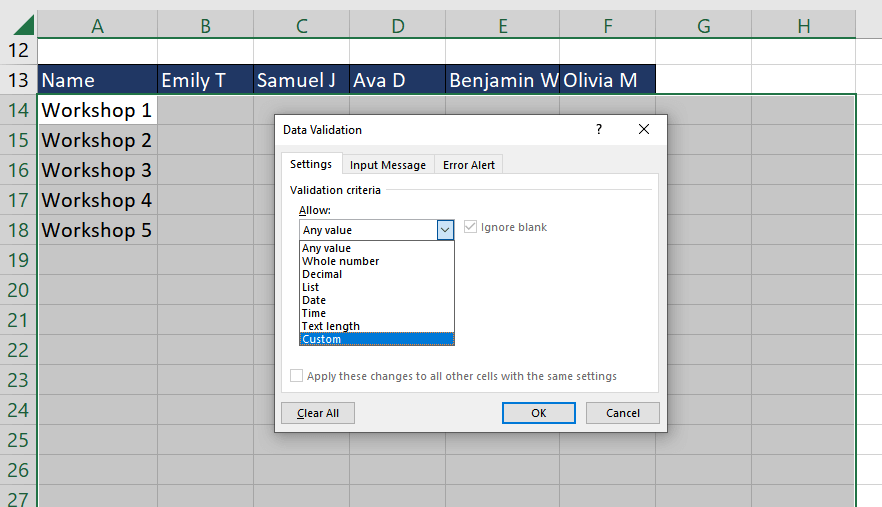Switch to the Error Alert tab
Image resolution: width=882 pixels, height=507 pixels.
[x=469, y=165]
